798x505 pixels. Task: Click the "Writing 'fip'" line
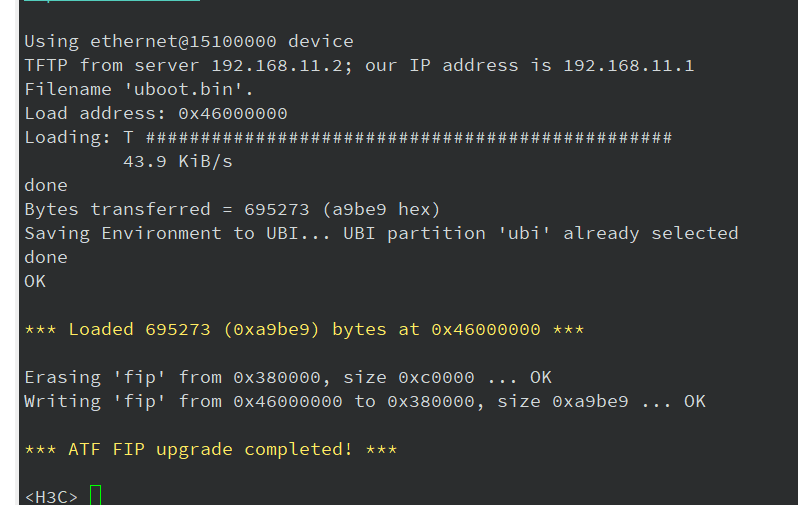[364, 401]
